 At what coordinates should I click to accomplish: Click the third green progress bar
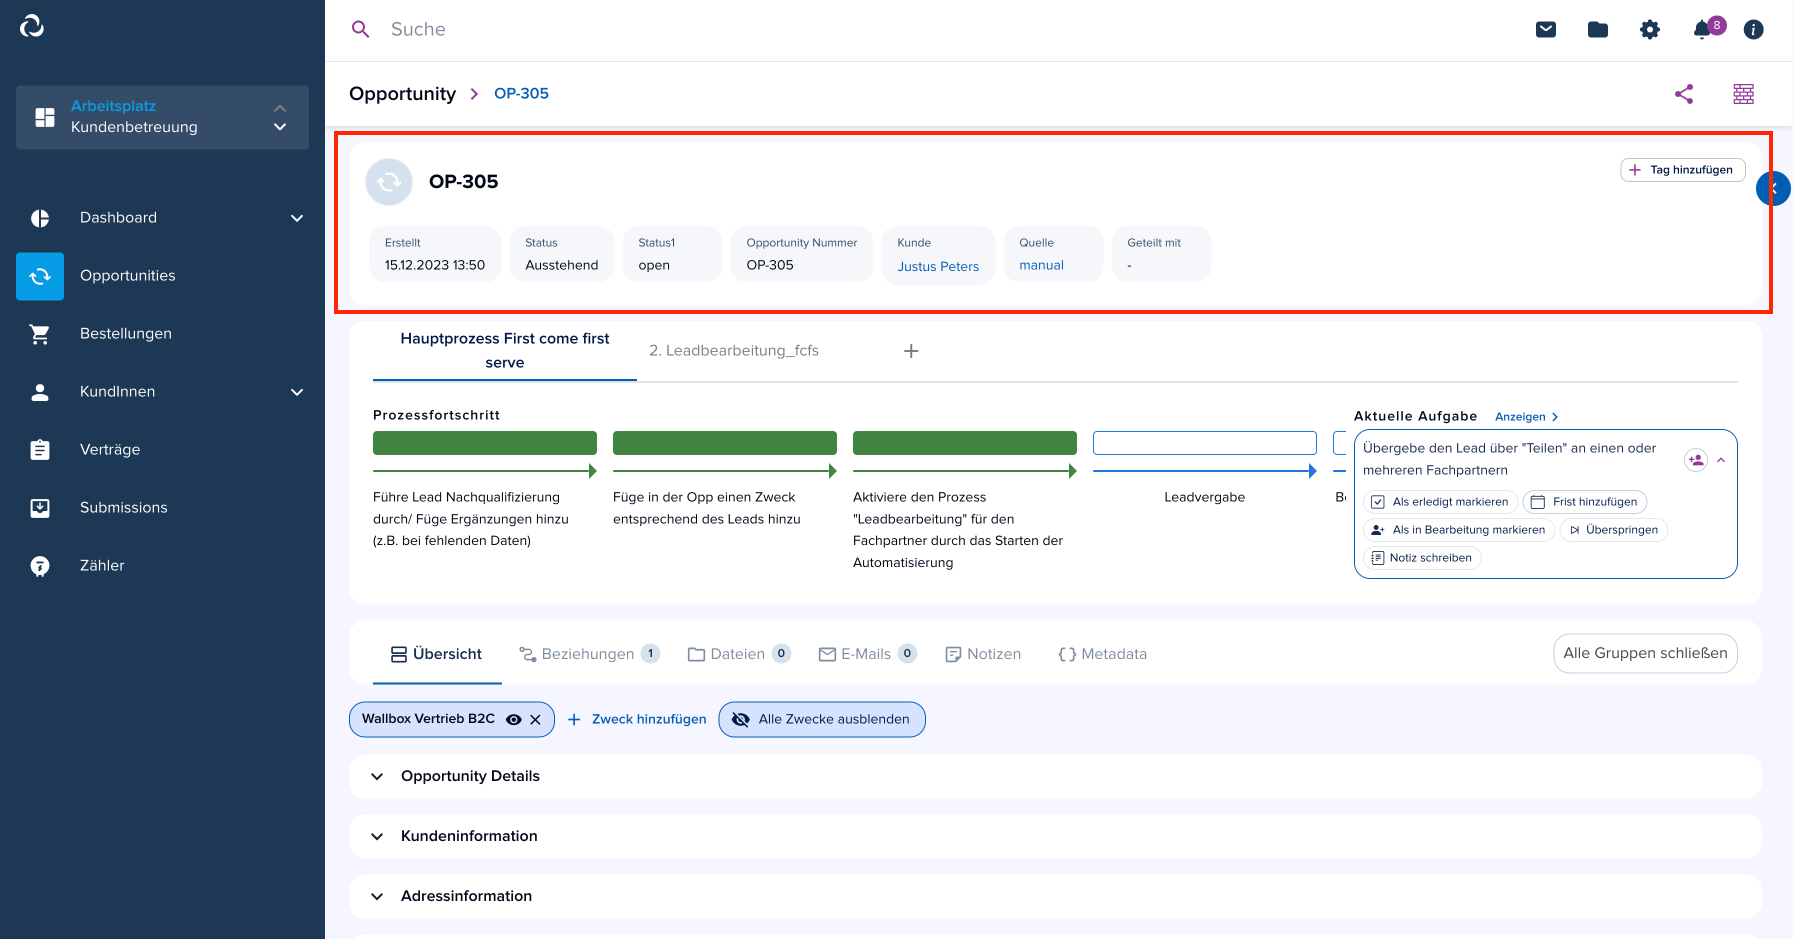click(965, 443)
